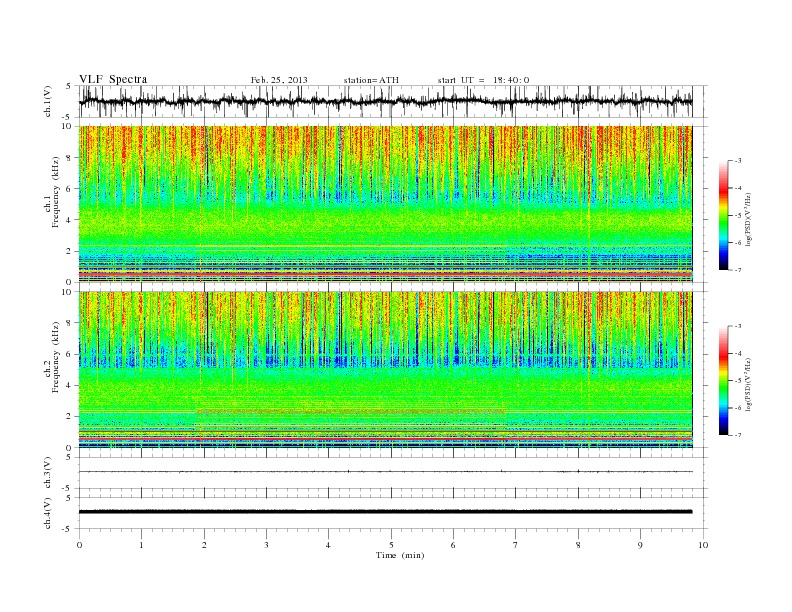792x612 pixels.
Task: Click the "8" kHz tick on ch.1 frequency axis
Action: pyautogui.click(x=70, y=158)
